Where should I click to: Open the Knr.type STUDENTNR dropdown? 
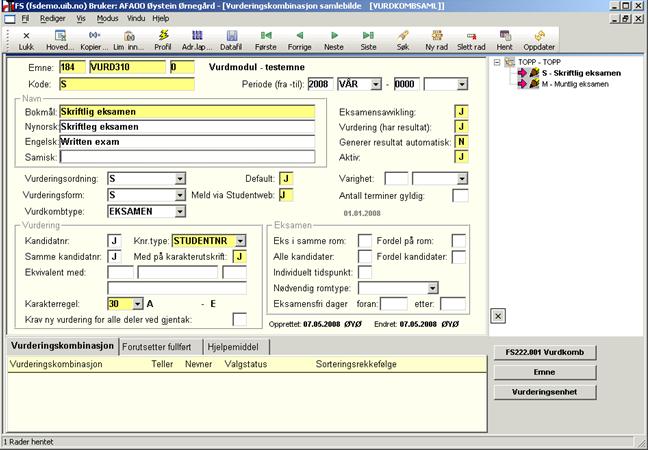pyautogui.click(x=241, y=241)
